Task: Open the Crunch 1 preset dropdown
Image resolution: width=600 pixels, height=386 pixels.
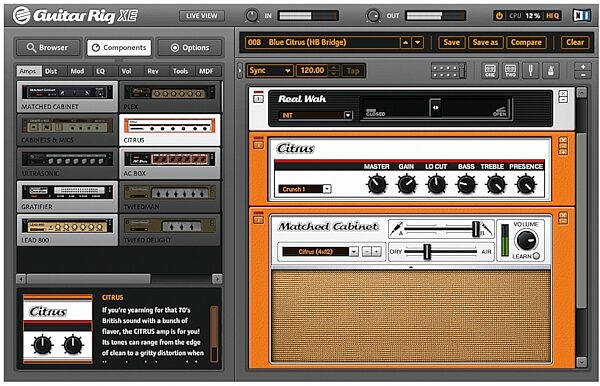Action: pos(305,189)
